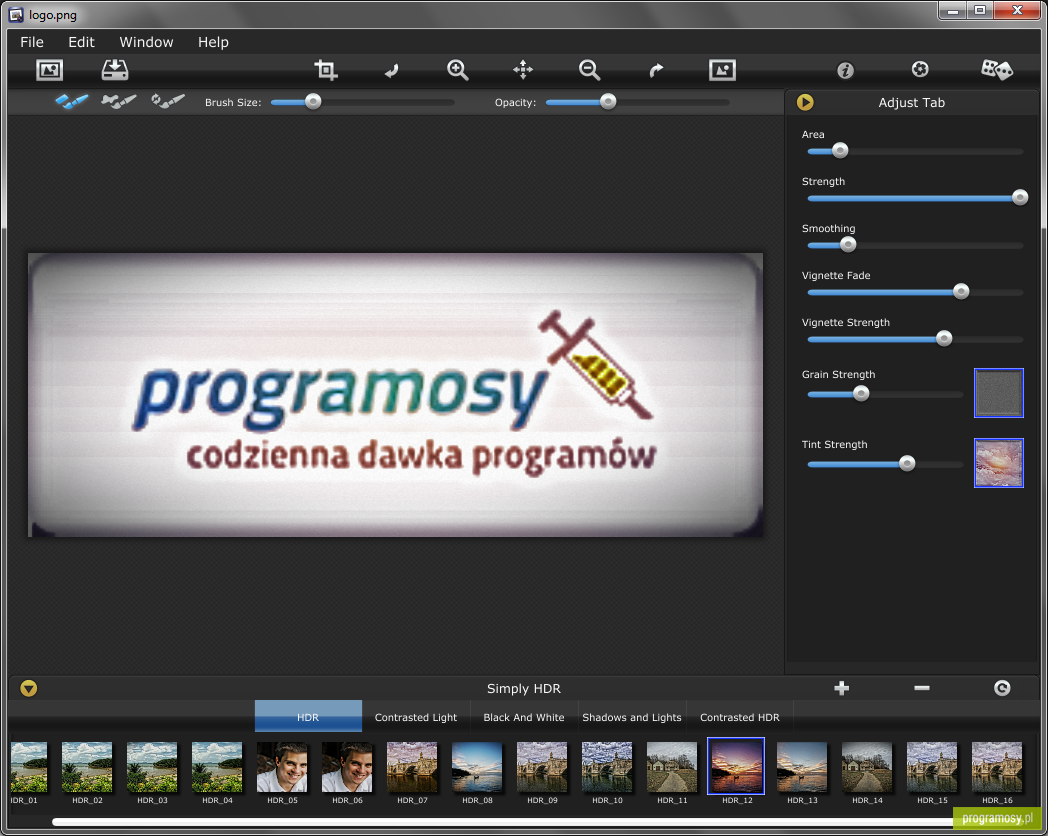Collapse the Simply HDR presets panel arrow
This screenshot has height=836, width=1048.
[28, 688]
